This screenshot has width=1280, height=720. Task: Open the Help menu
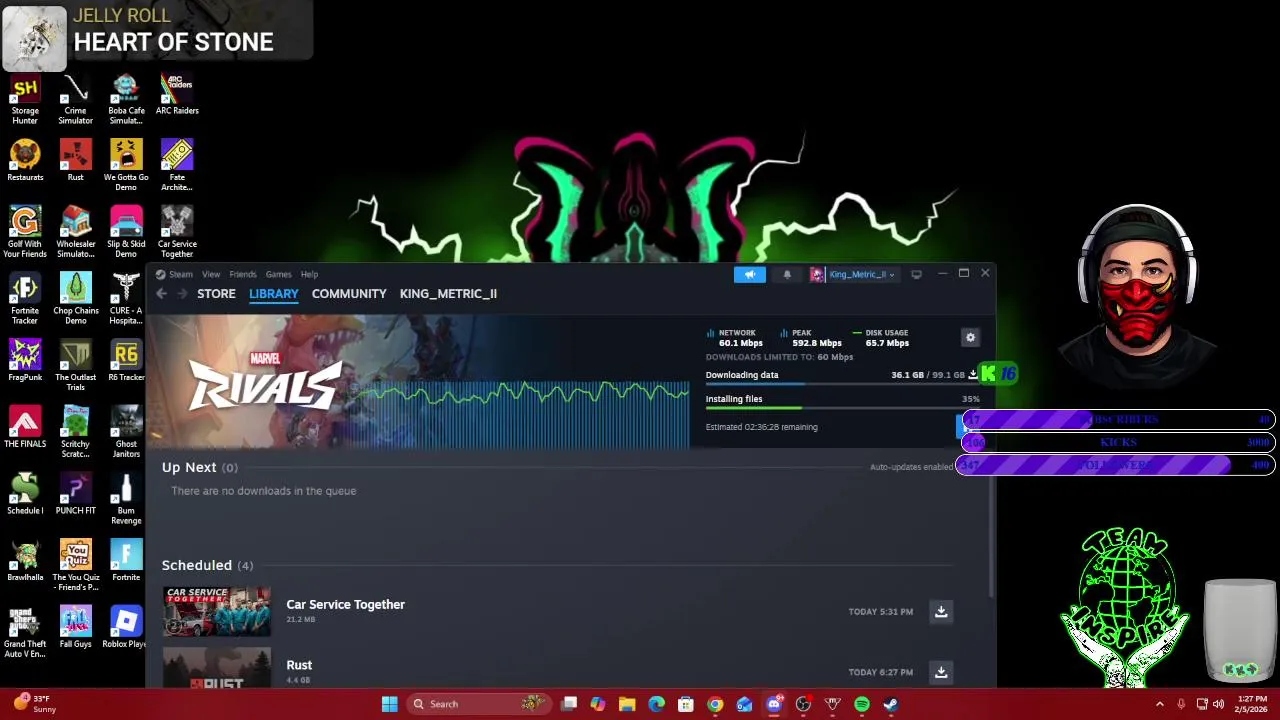[x=310, y=274]
